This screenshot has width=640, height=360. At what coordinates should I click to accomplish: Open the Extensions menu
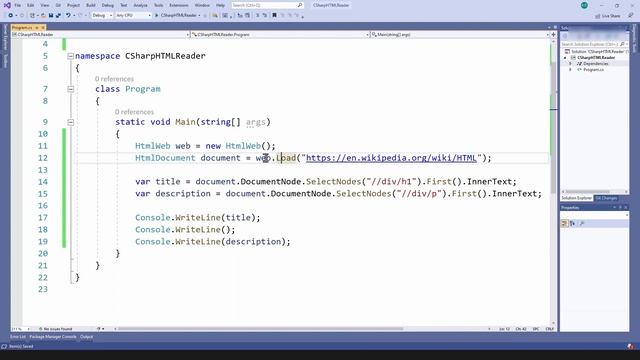tap(179, 5)
